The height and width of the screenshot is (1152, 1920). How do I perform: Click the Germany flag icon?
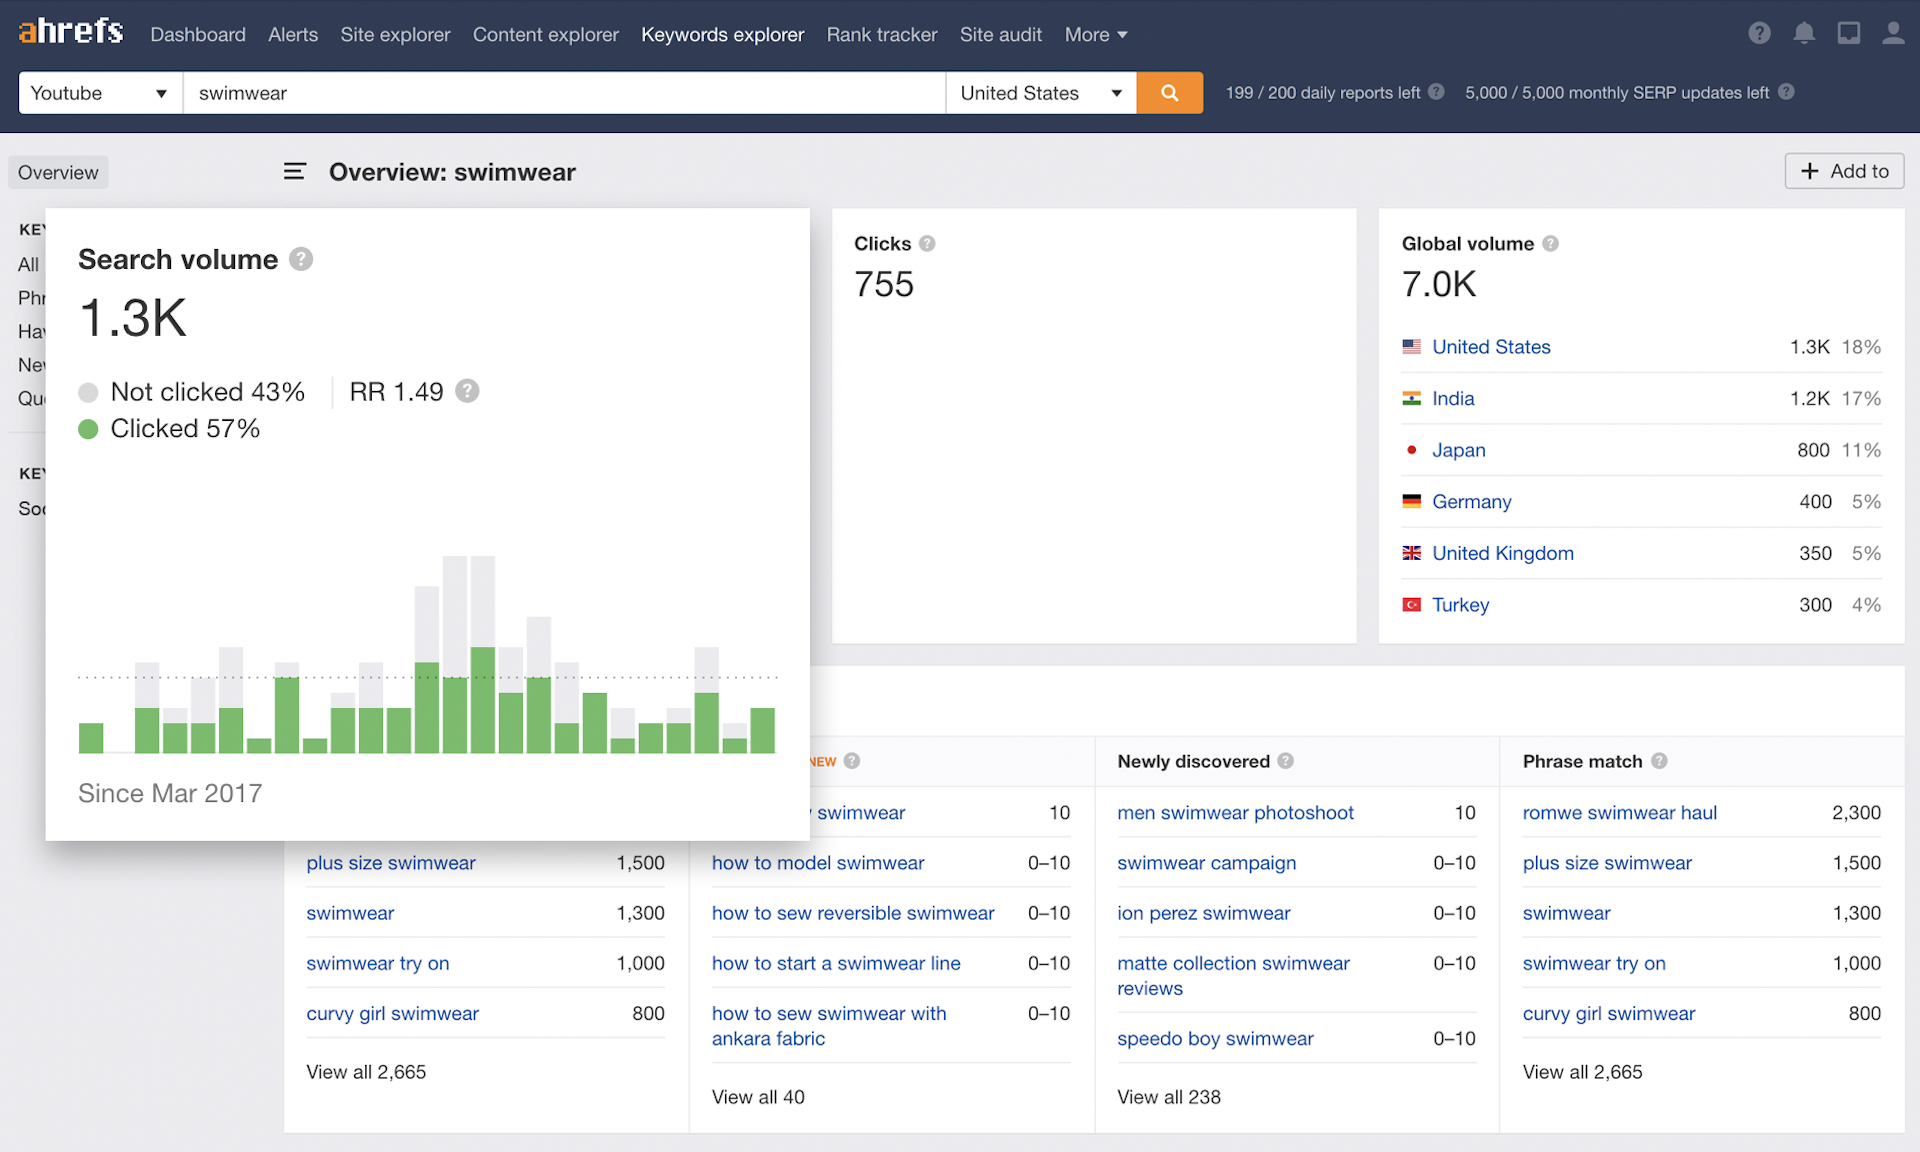1411,501
